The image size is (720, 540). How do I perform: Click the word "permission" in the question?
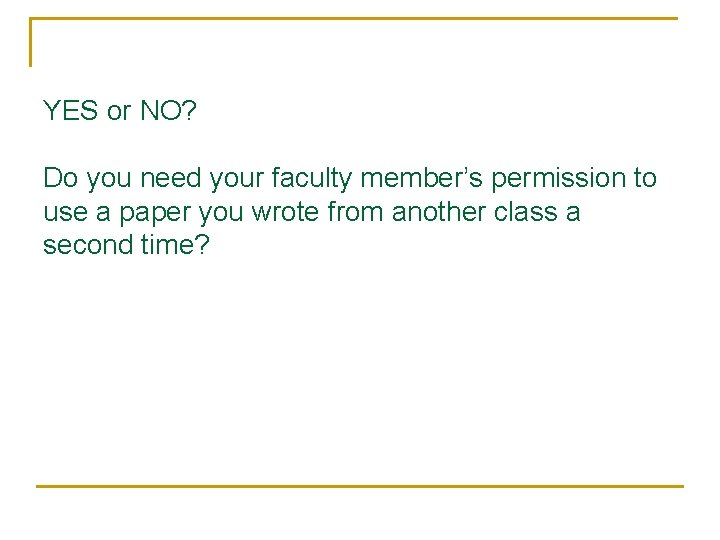pyautogui.click(x=555, y=179)
